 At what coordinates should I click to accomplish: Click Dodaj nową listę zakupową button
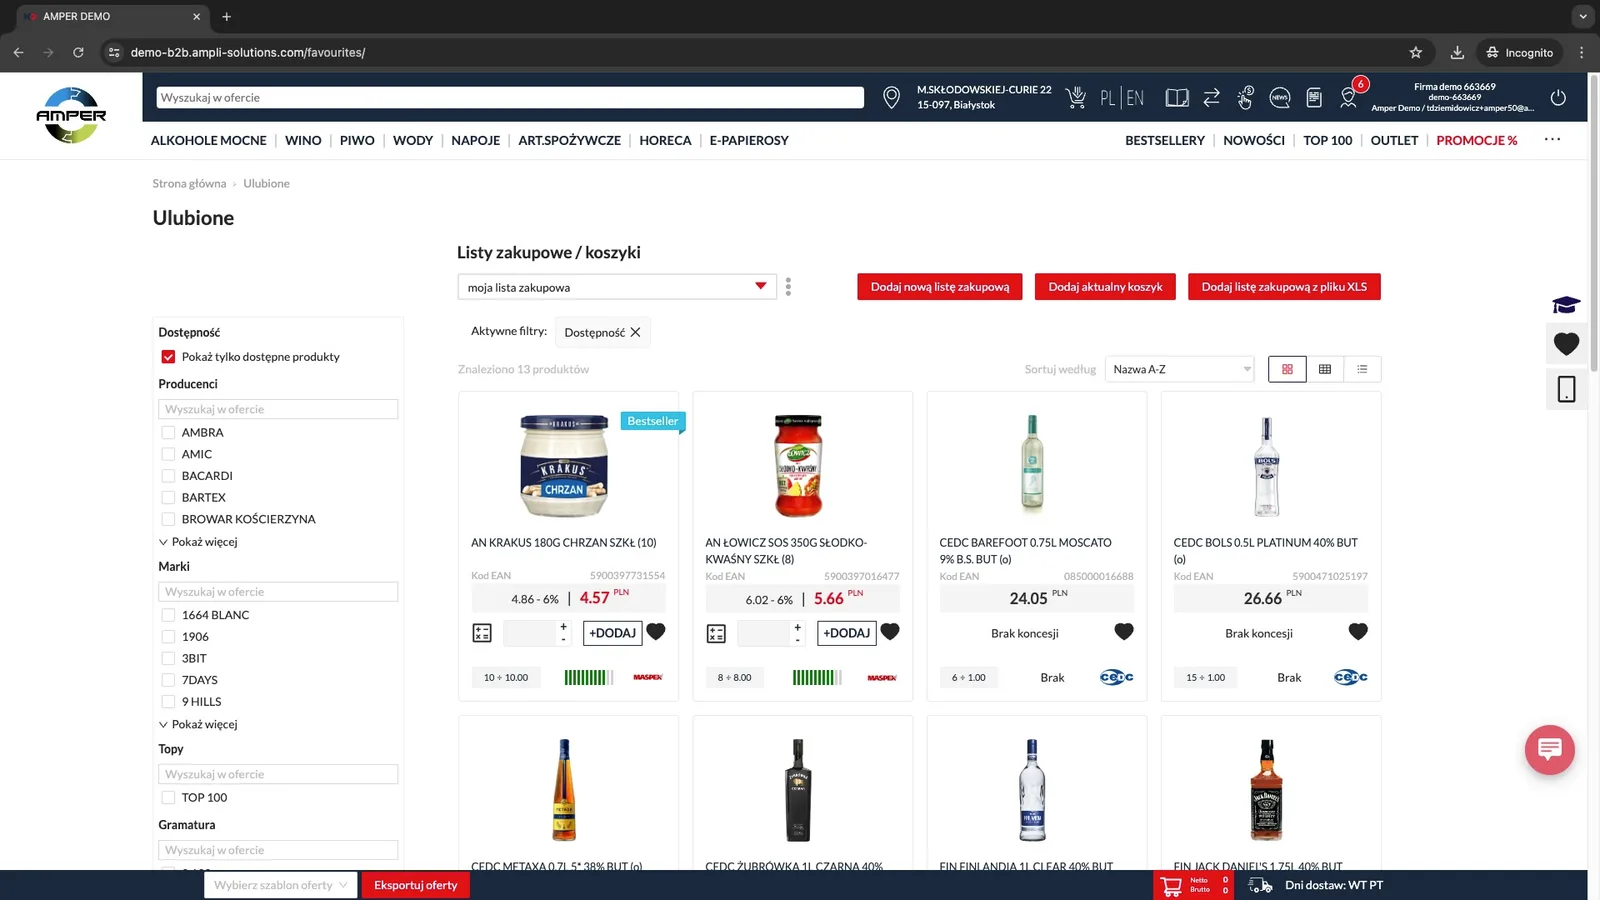point(940,287)
